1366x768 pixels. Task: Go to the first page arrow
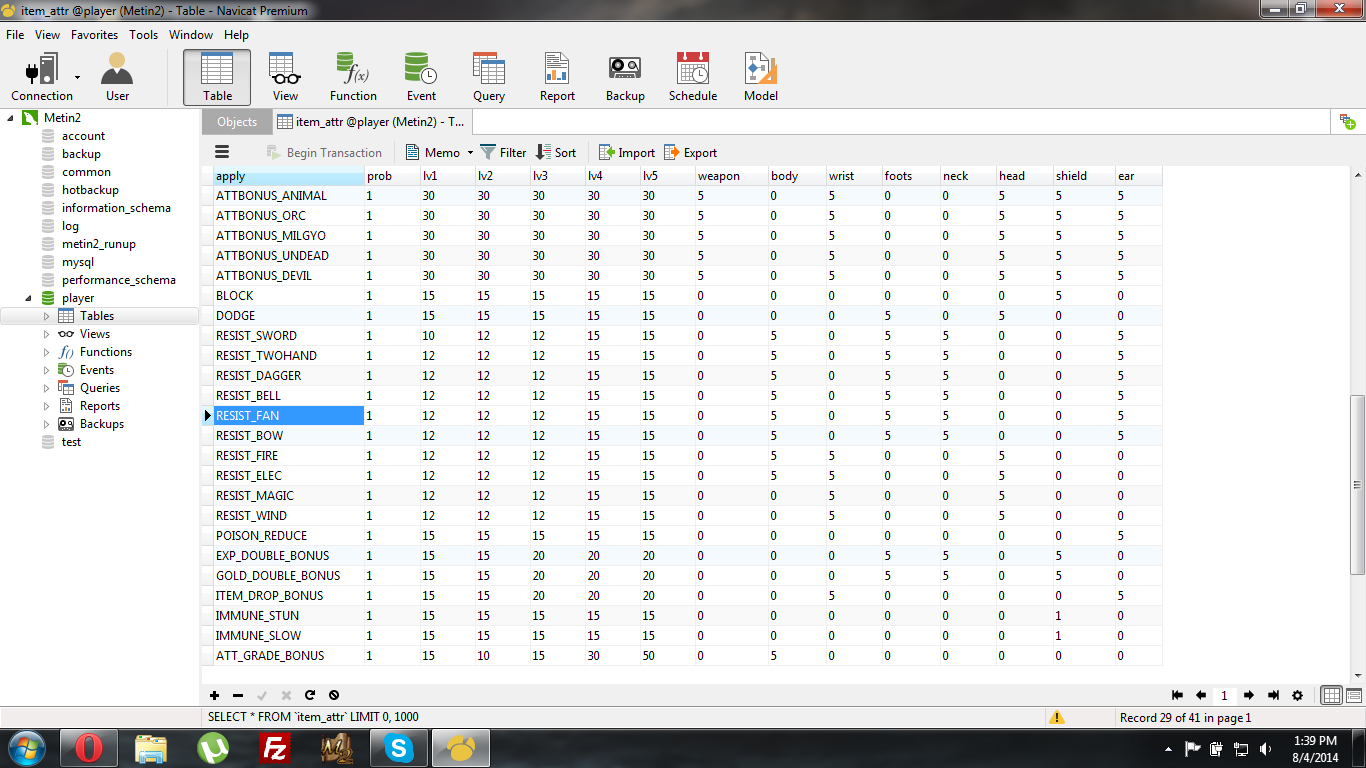click(x=1177, y=695)
